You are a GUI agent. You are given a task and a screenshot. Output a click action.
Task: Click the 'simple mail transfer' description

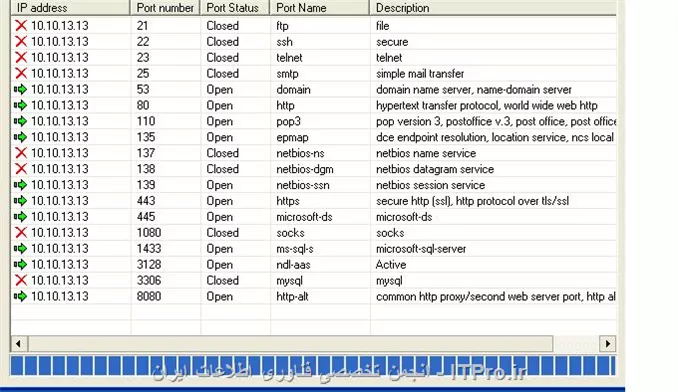tap(420, 74)
